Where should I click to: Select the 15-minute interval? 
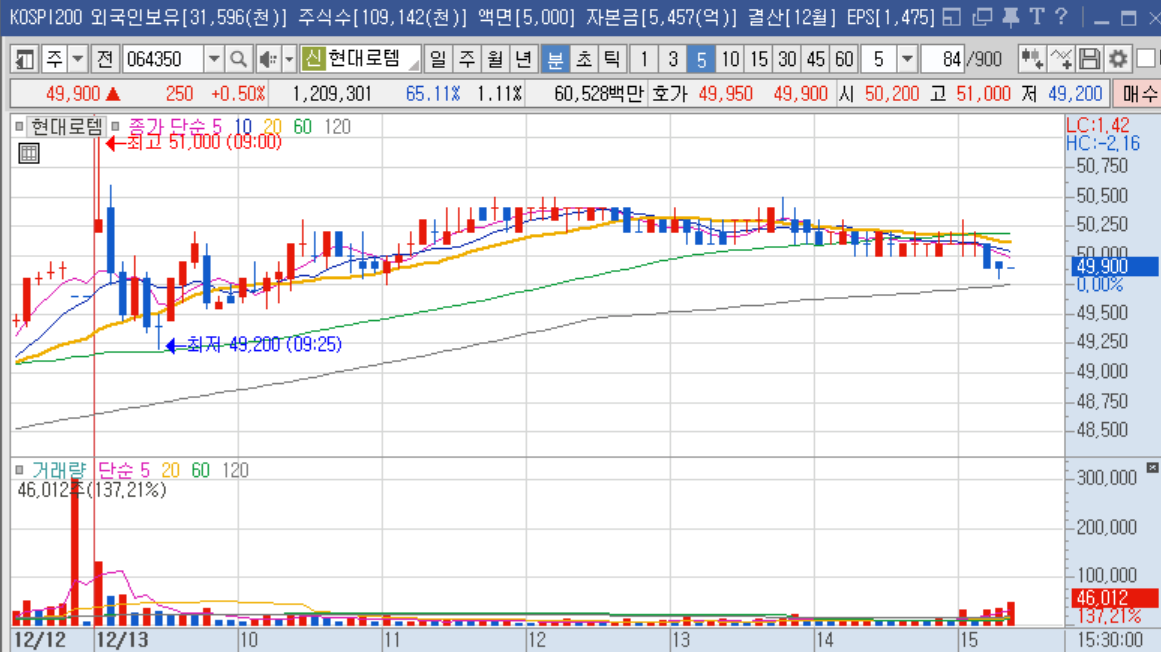pyautogui.click(x=758, y=59)
